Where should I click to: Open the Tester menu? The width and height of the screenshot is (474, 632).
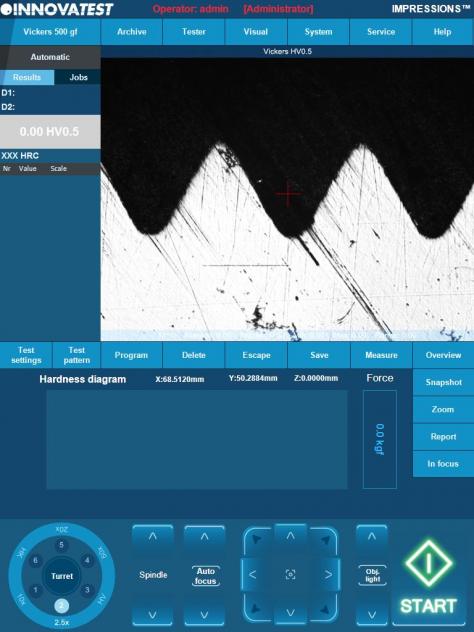coord(194,32)
